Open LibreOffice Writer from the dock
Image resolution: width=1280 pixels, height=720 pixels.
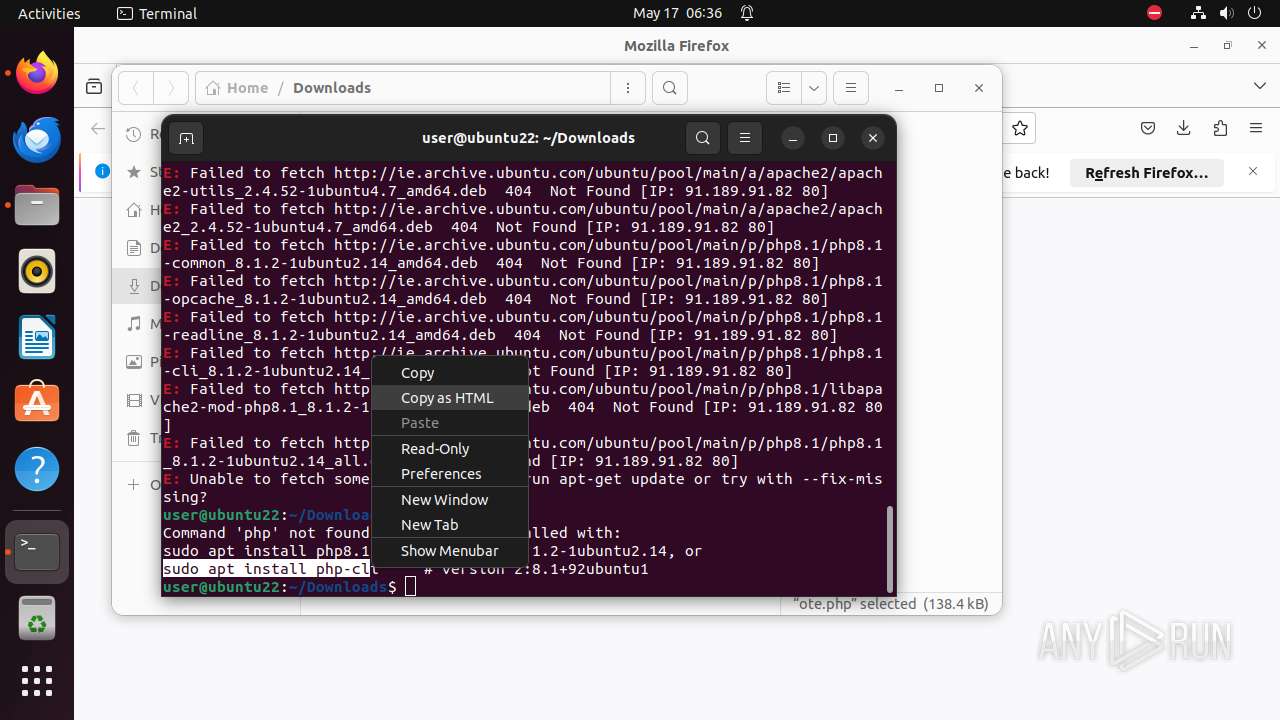point(37,337)
